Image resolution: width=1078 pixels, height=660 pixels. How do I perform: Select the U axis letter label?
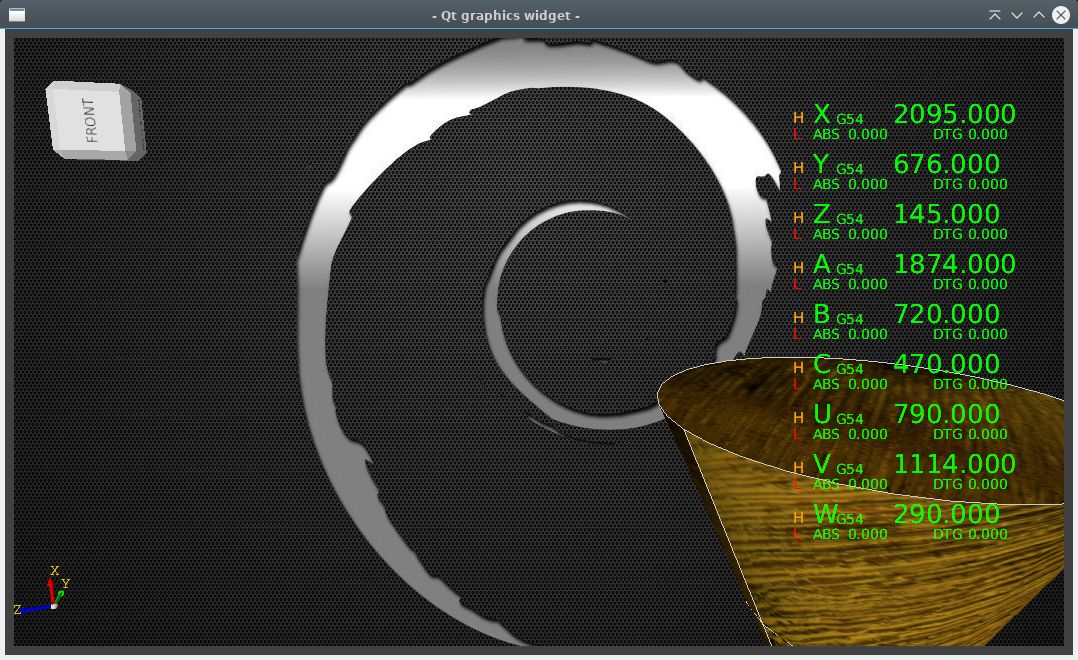pos(822,415)
